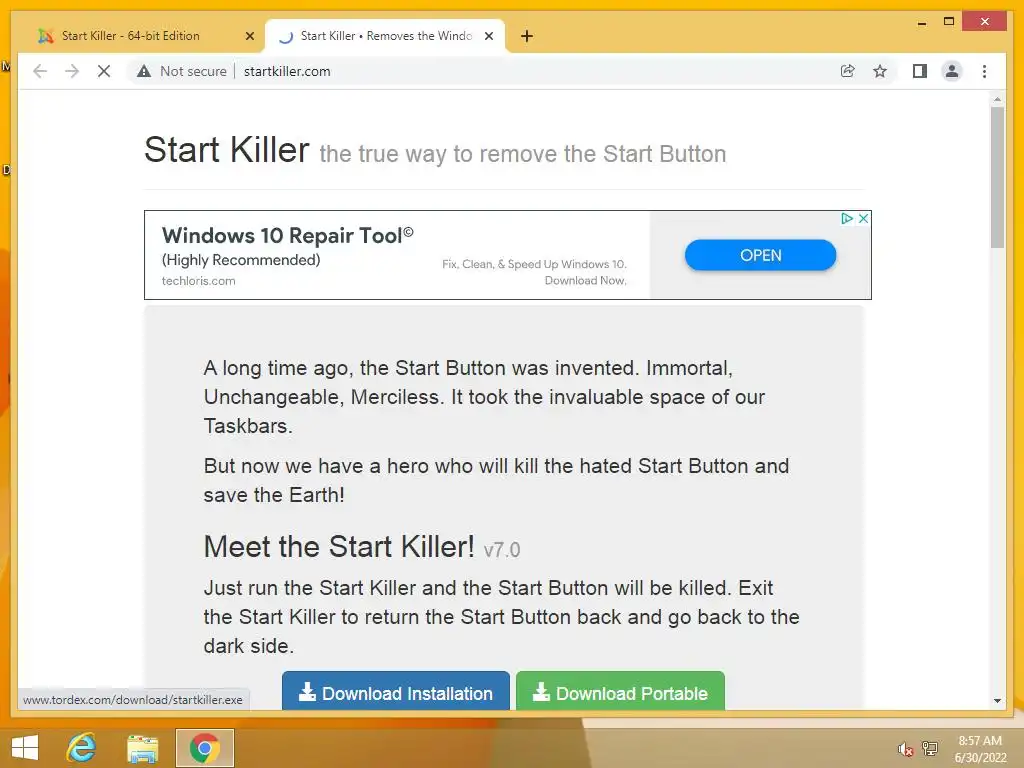Launch Internet Explorer from the taskbar

82,748
